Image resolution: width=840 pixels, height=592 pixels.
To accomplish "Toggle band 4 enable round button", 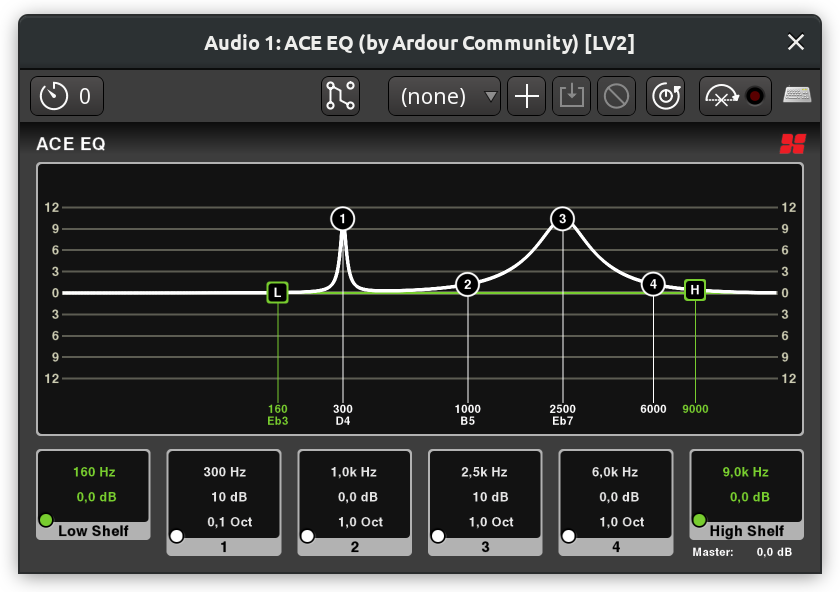I will 569,536.
